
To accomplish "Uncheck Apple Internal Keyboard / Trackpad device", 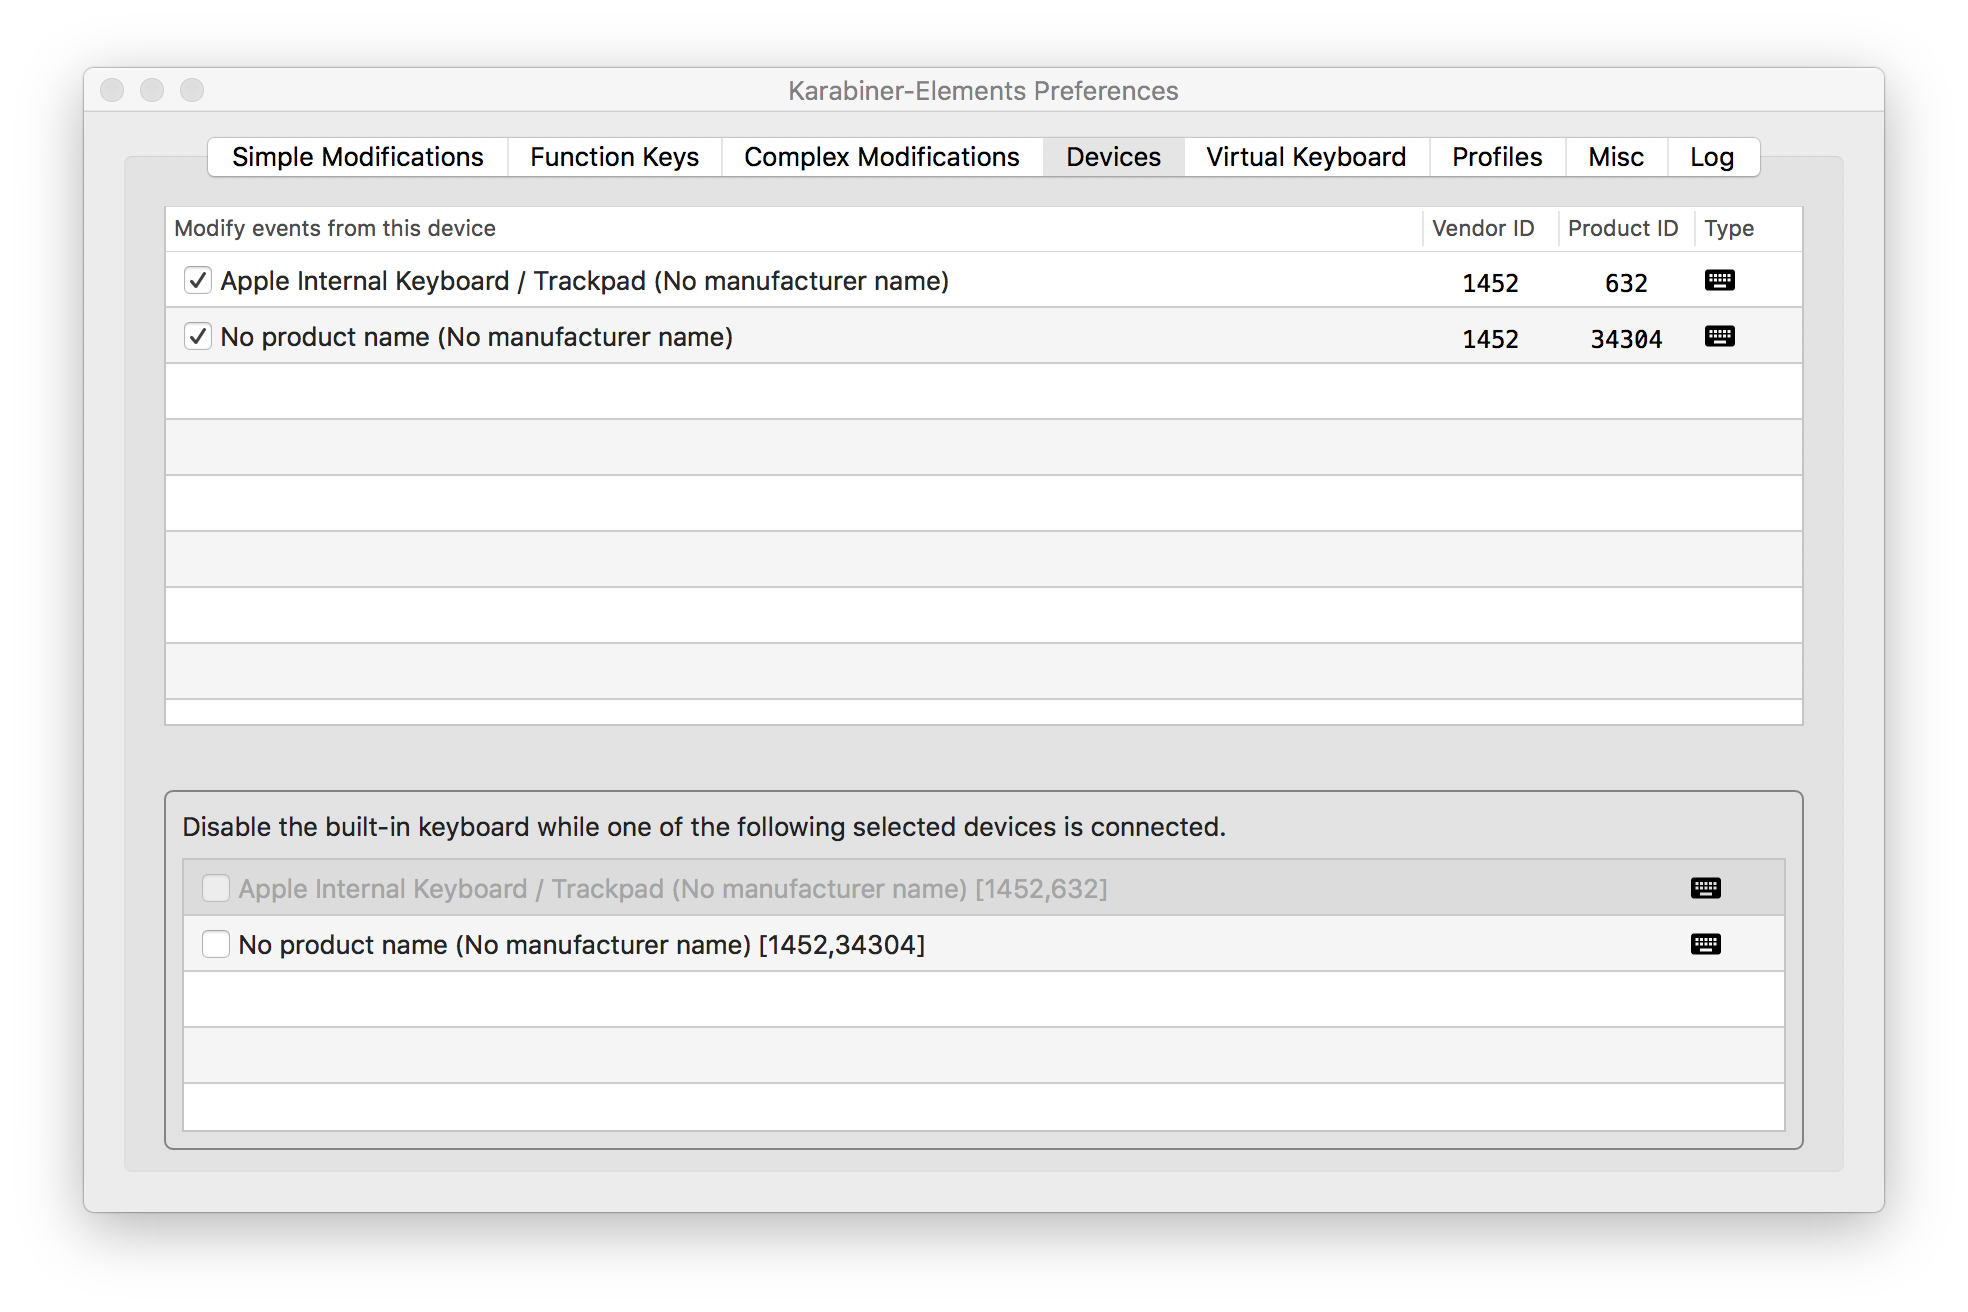I will point(198,281).
